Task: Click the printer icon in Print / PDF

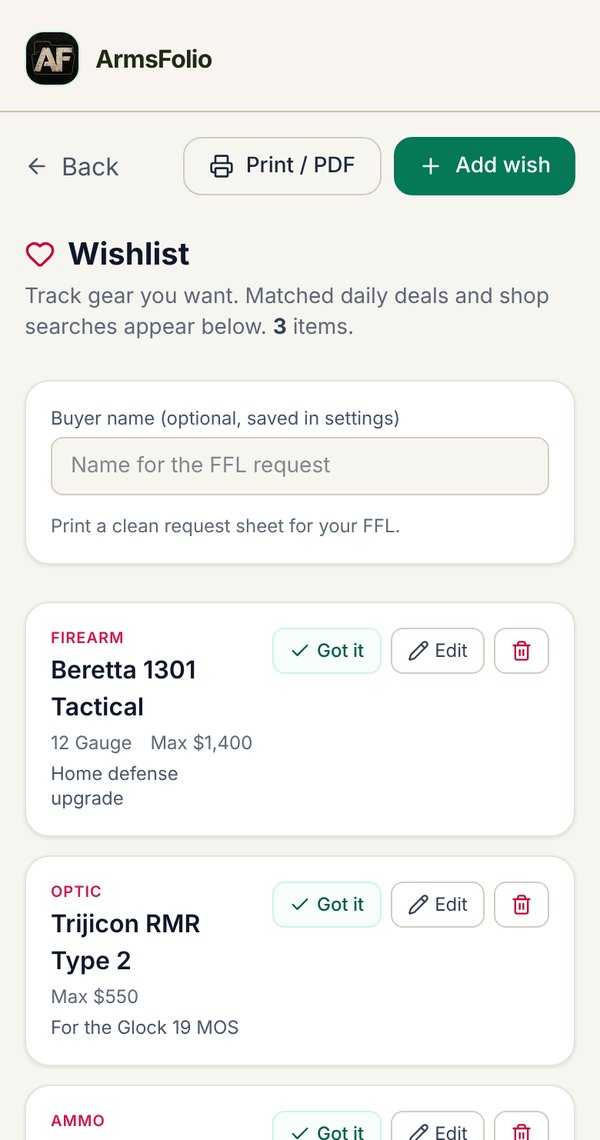Action: point(221,166)
